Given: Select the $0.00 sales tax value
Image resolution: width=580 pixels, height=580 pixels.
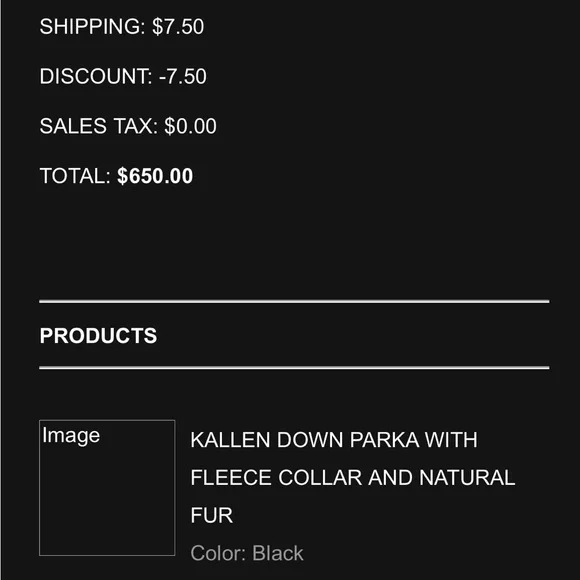Looking at the screenshot, I should click(190, 126).
